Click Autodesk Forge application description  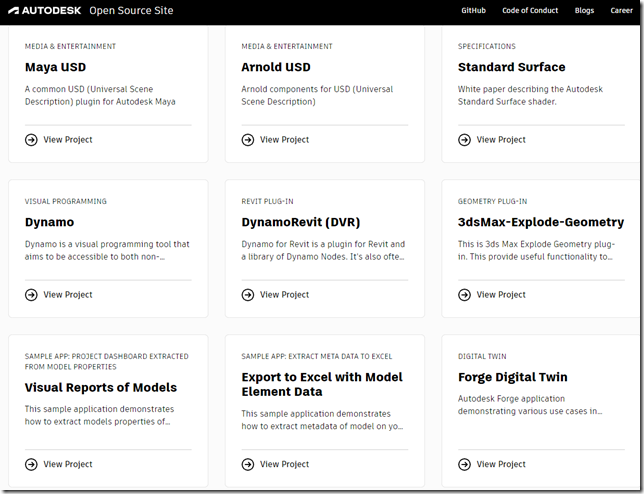(530, 405)
